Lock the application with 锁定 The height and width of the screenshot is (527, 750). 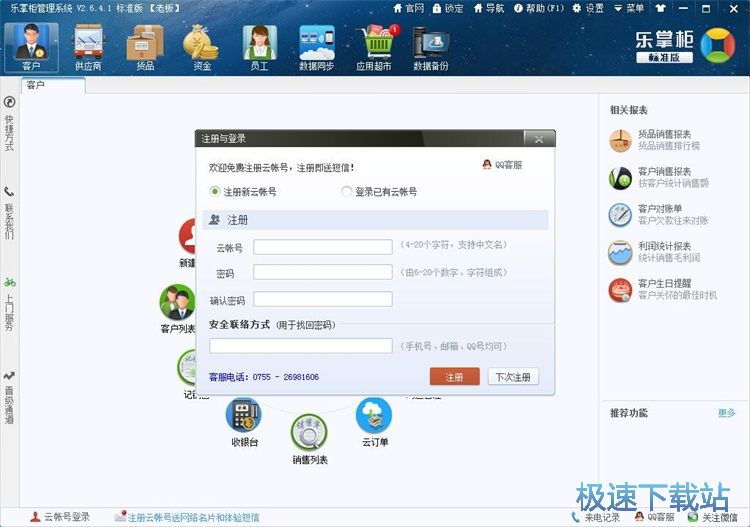[x=448, y=8]
